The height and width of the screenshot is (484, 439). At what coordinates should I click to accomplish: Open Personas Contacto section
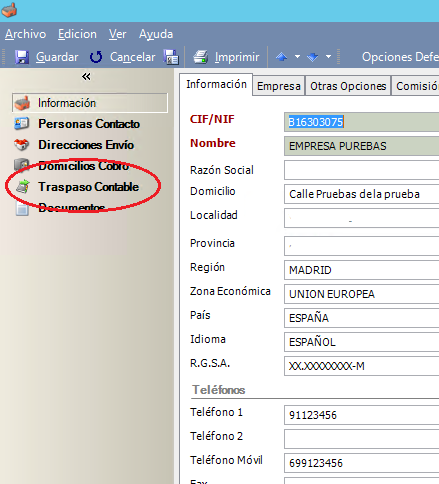pyautogui.click(x=89, y=124)
